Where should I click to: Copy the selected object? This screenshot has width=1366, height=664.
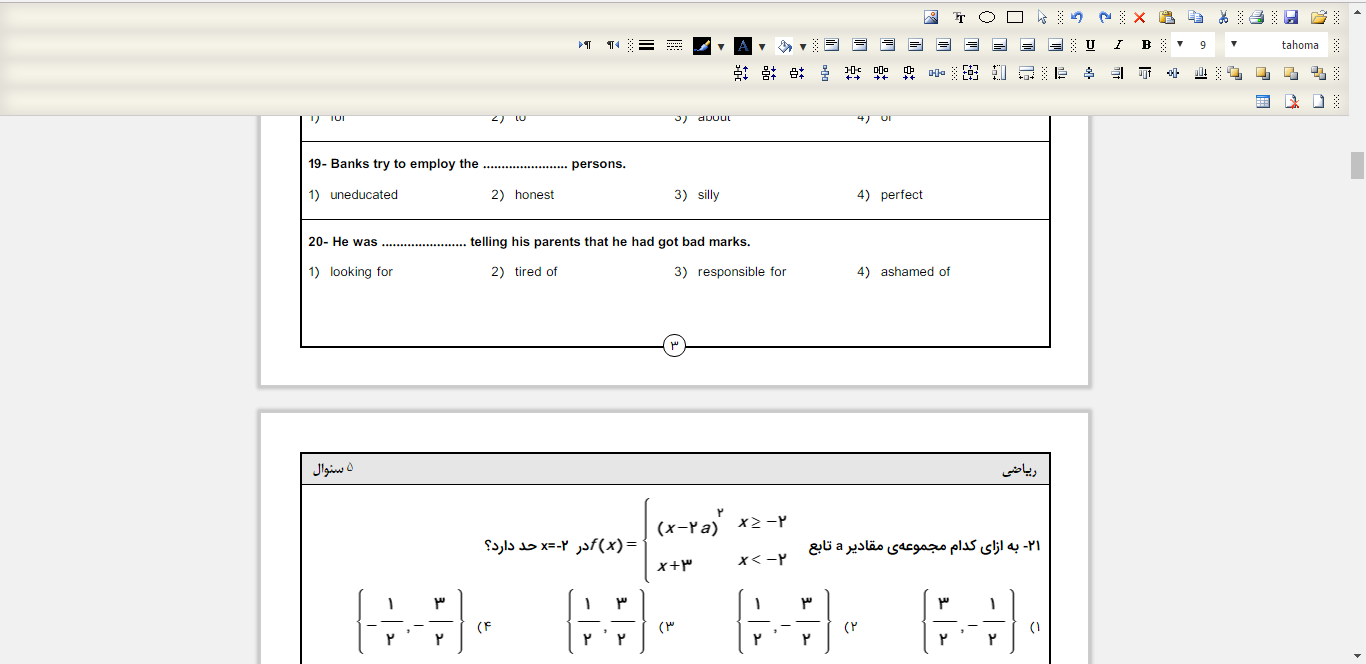pos(1195,17)
